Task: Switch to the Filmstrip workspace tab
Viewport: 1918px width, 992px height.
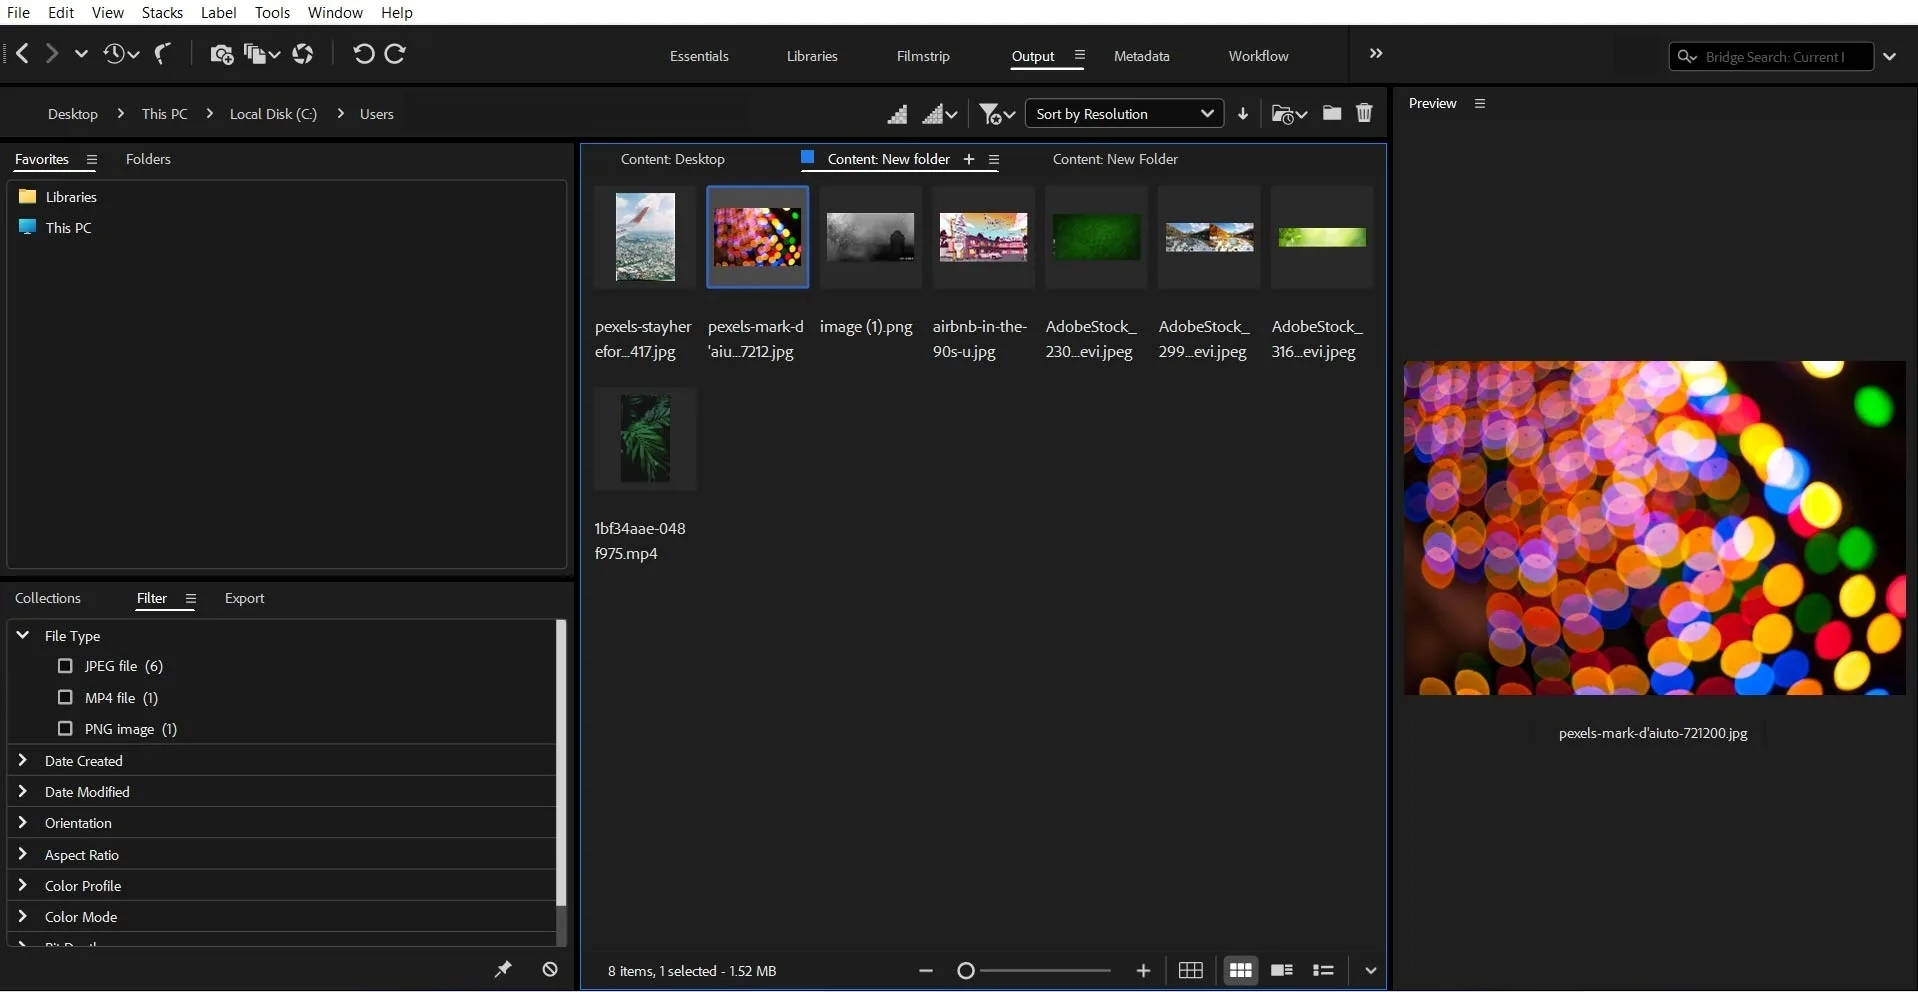Action: click(922, 56)
